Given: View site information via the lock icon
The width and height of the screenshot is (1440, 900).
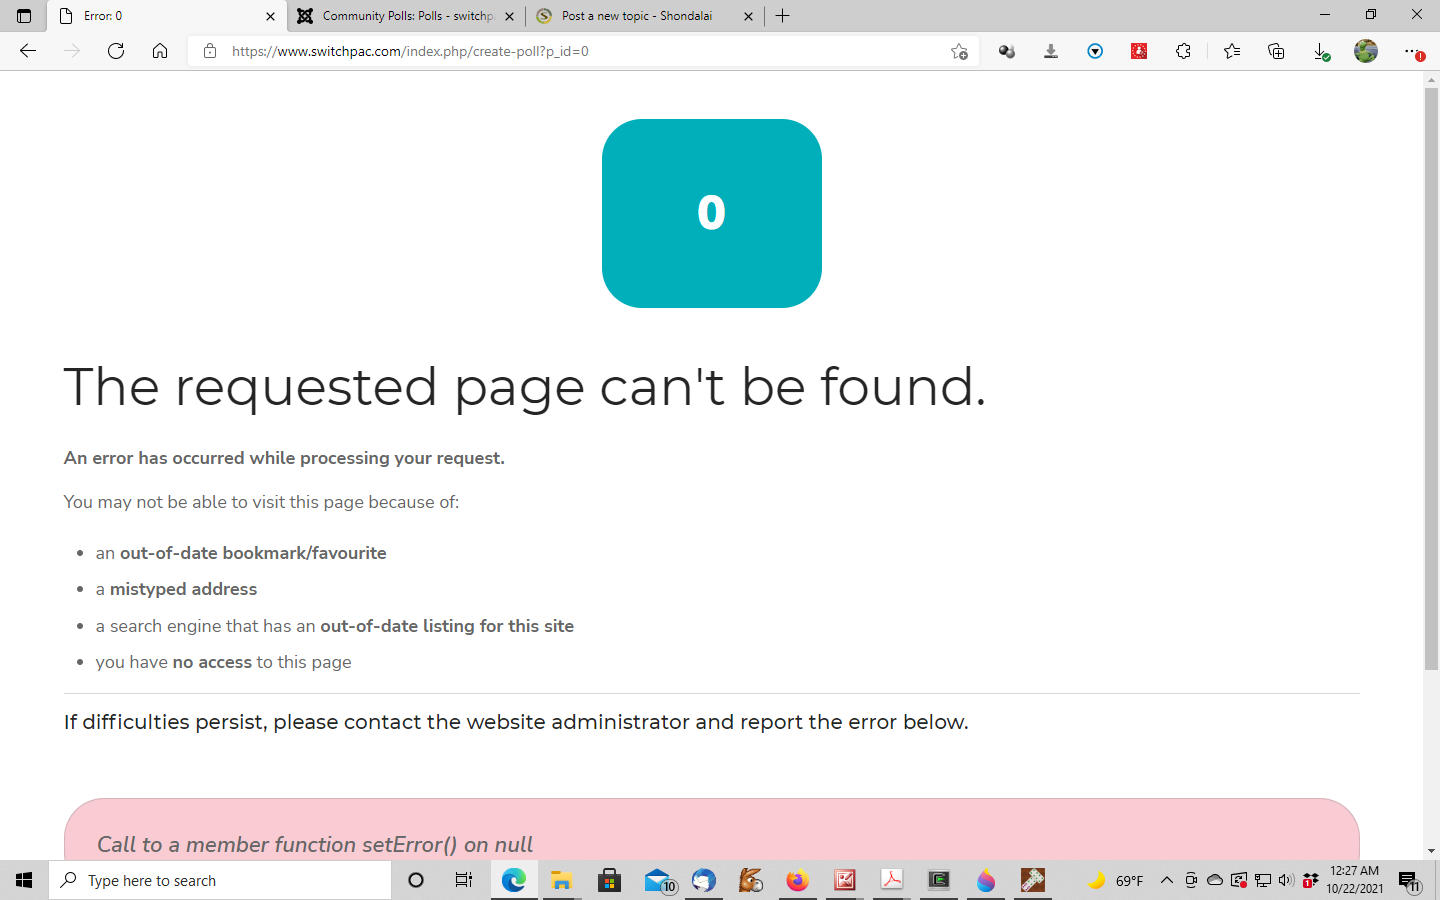Looking at the screenshot, I should pyautogui.click(x=210, y=51).
